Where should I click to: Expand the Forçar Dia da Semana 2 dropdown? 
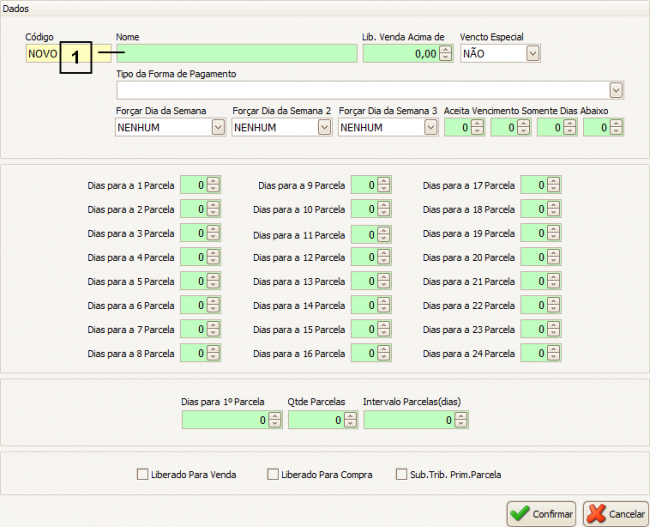click(x=324, y=127)
